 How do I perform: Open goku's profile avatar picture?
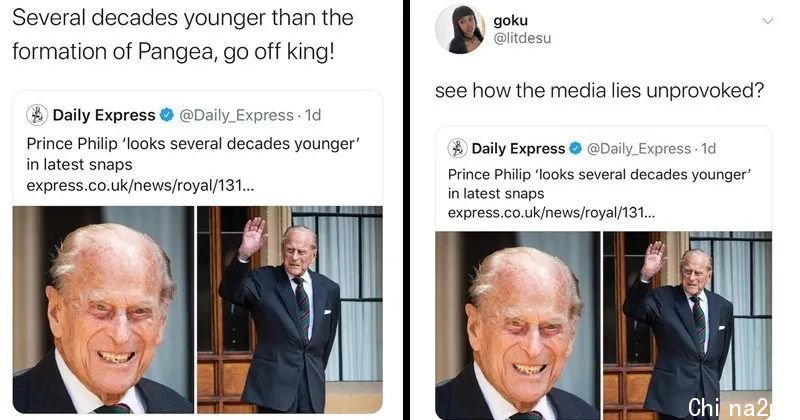pos(460,29)
